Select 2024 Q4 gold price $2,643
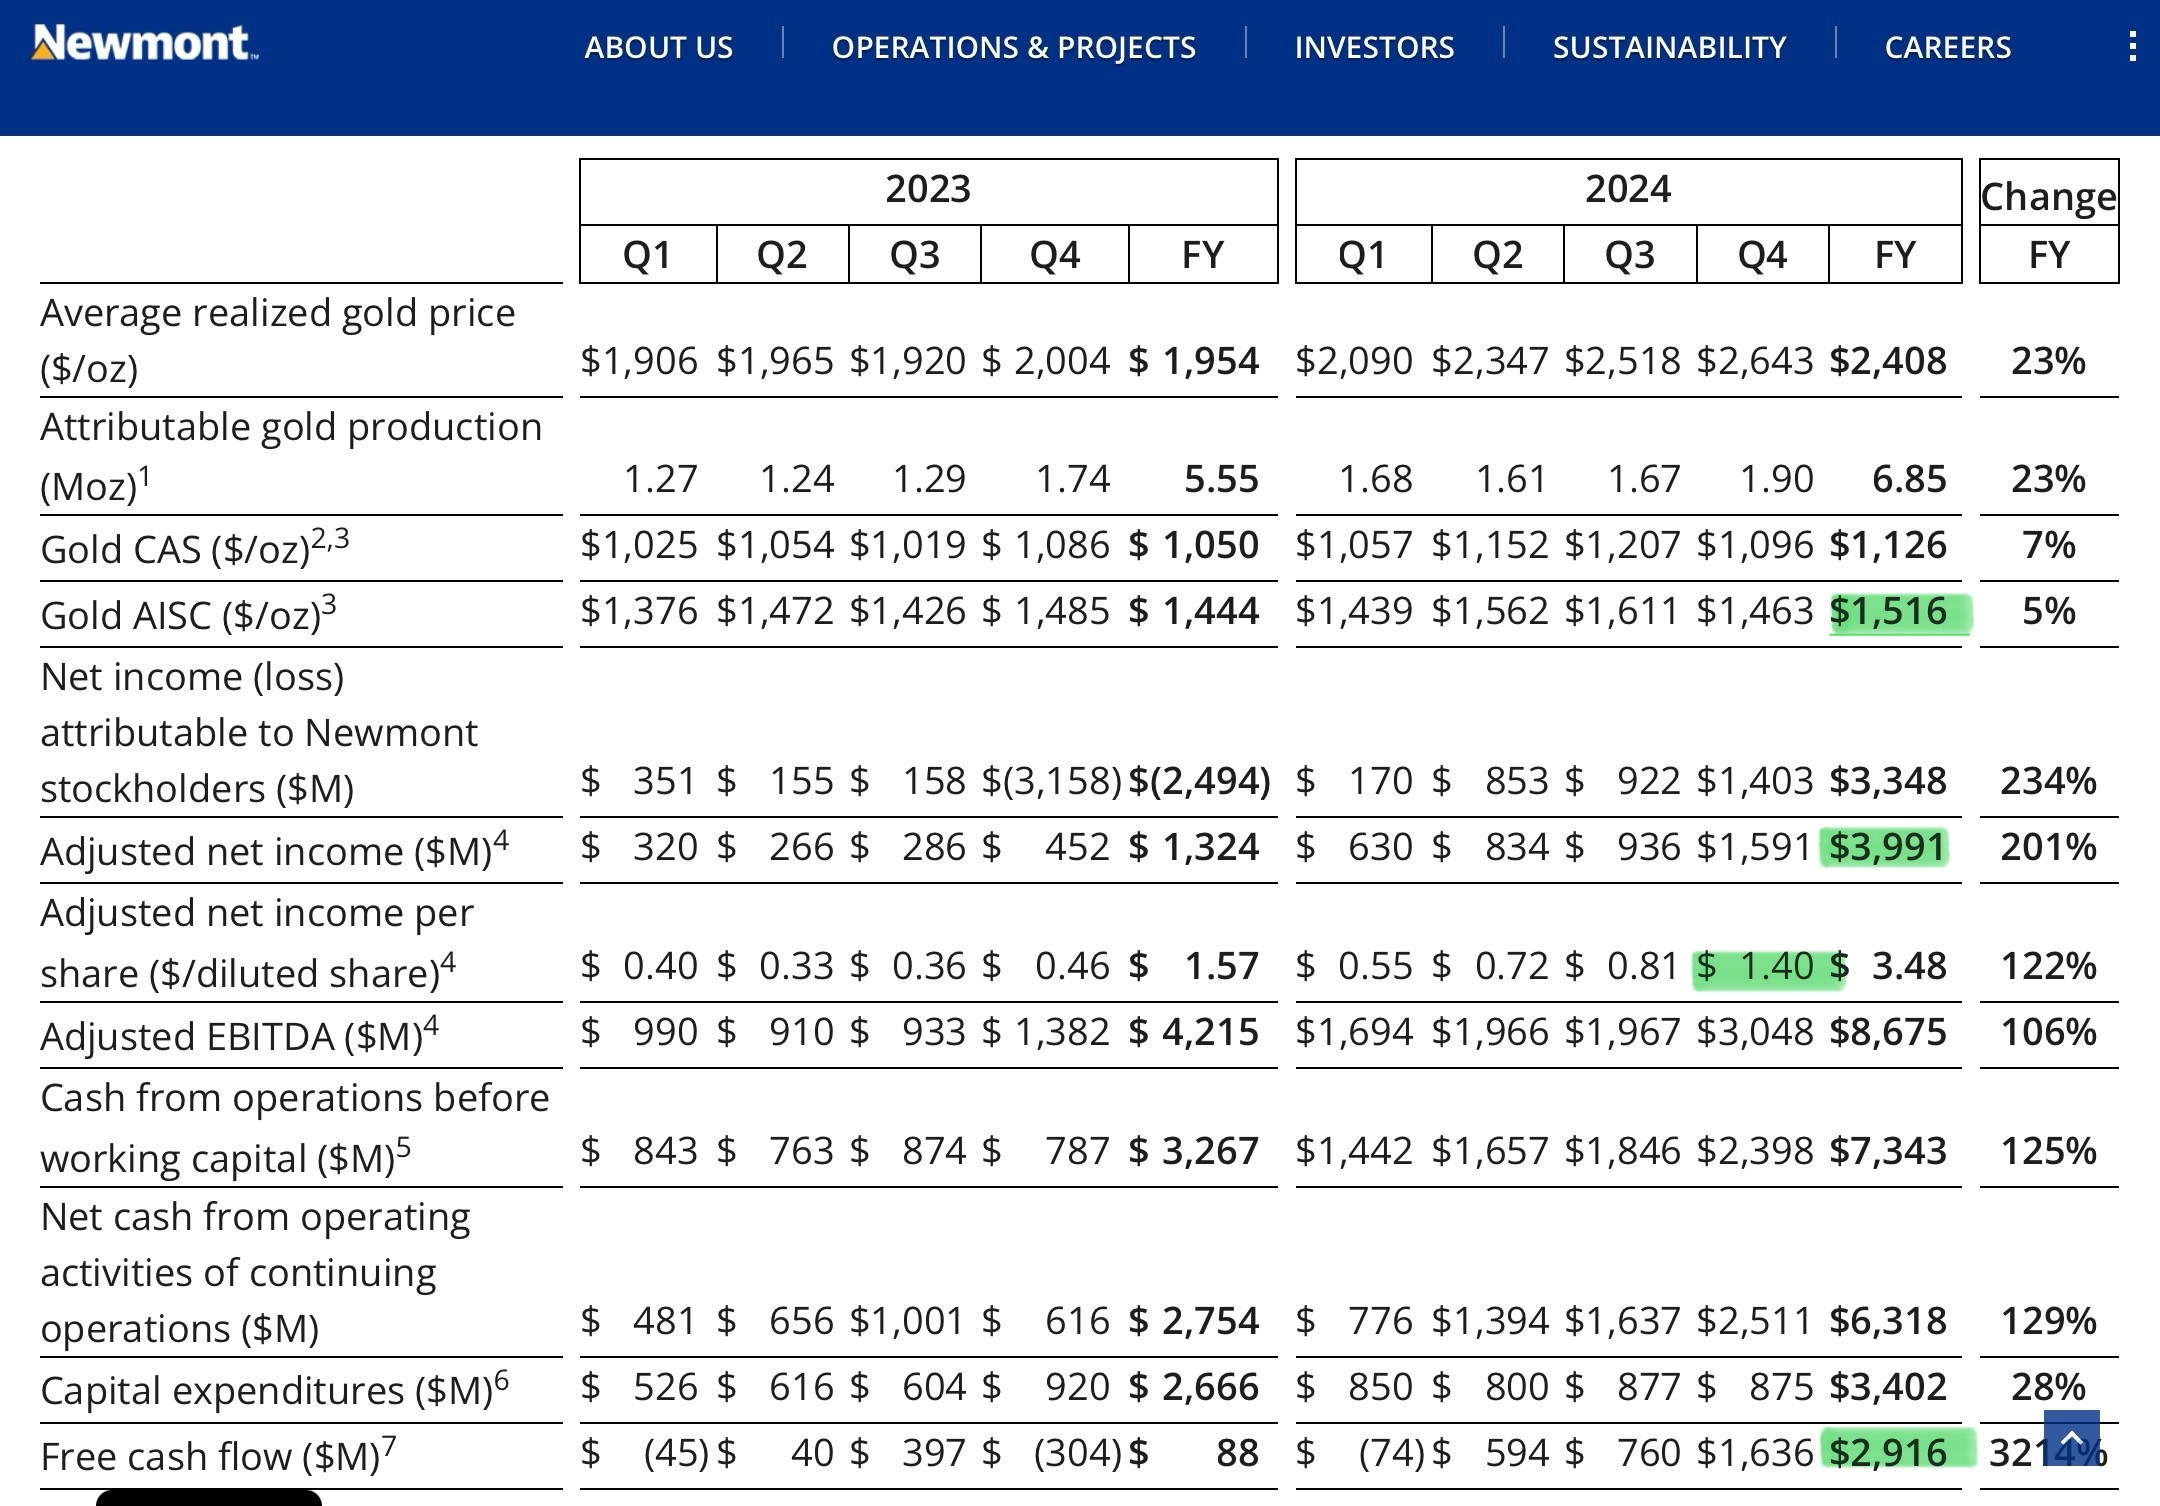2160x1506 pixels. [1755, 361]
